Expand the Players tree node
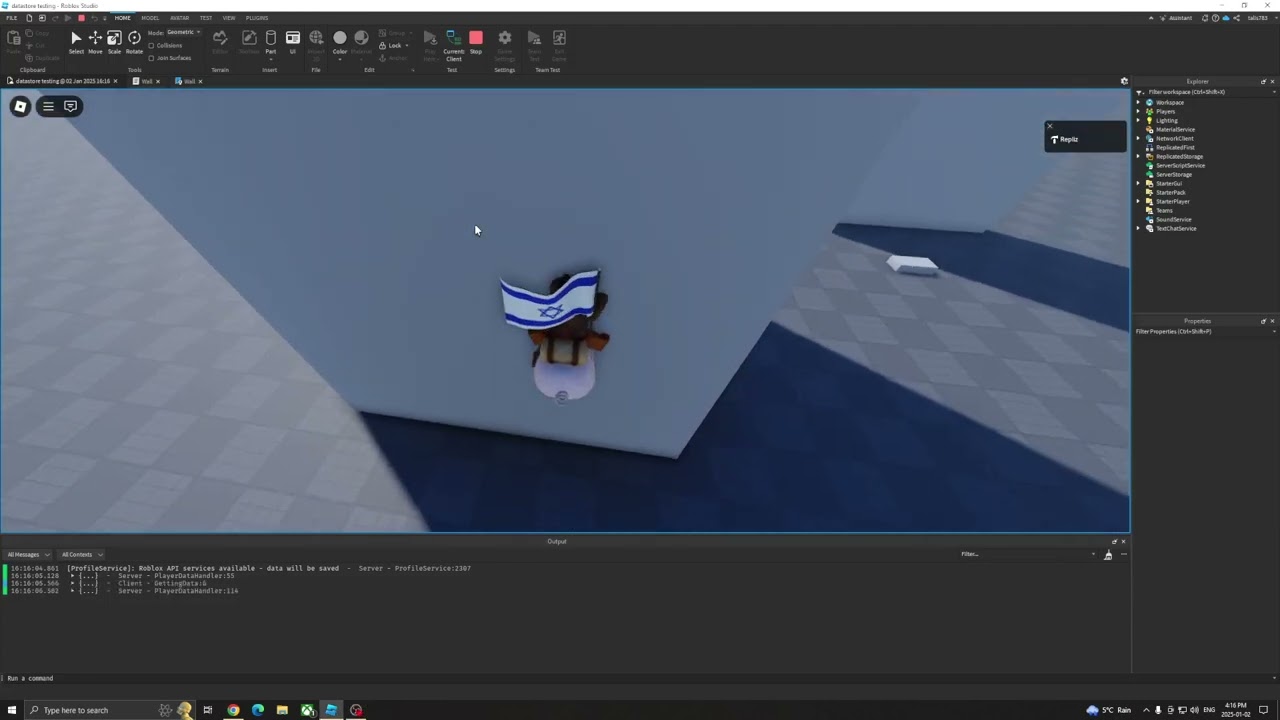Viewport: 1280px width, 720px height. (x=1138, y=111)
